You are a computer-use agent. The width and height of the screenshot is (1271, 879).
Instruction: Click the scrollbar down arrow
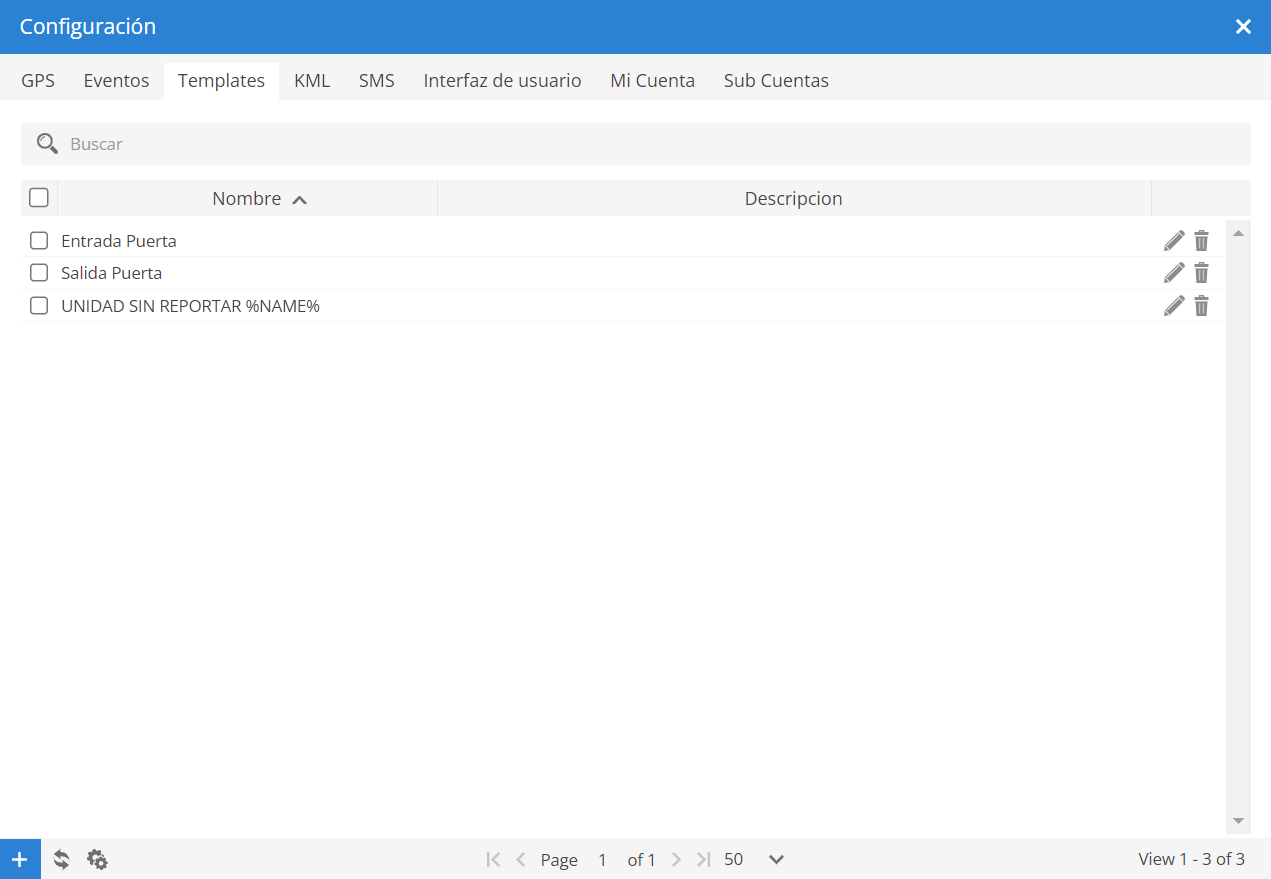pos(1238,821)
